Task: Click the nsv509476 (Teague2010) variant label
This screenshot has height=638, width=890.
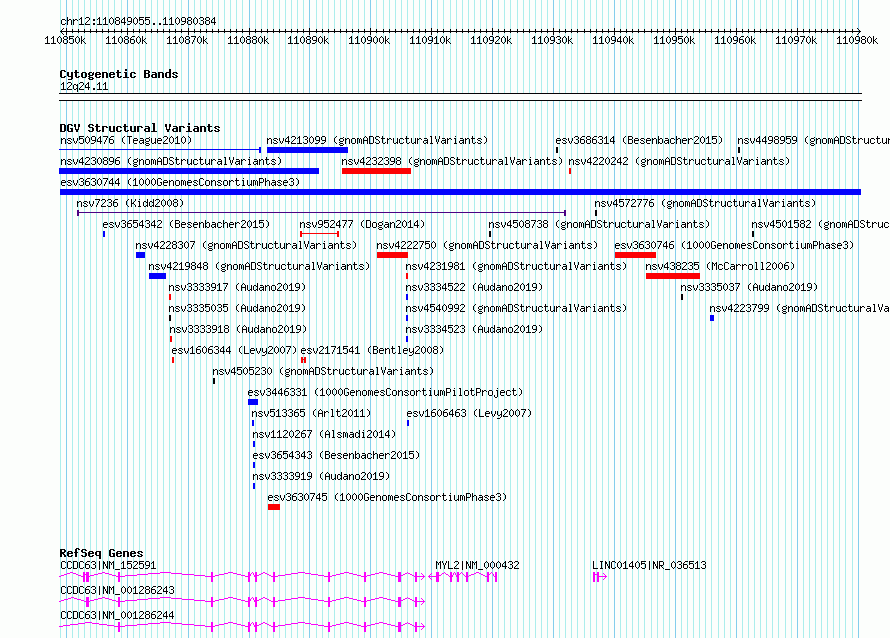Action: [x=126, y=140]
